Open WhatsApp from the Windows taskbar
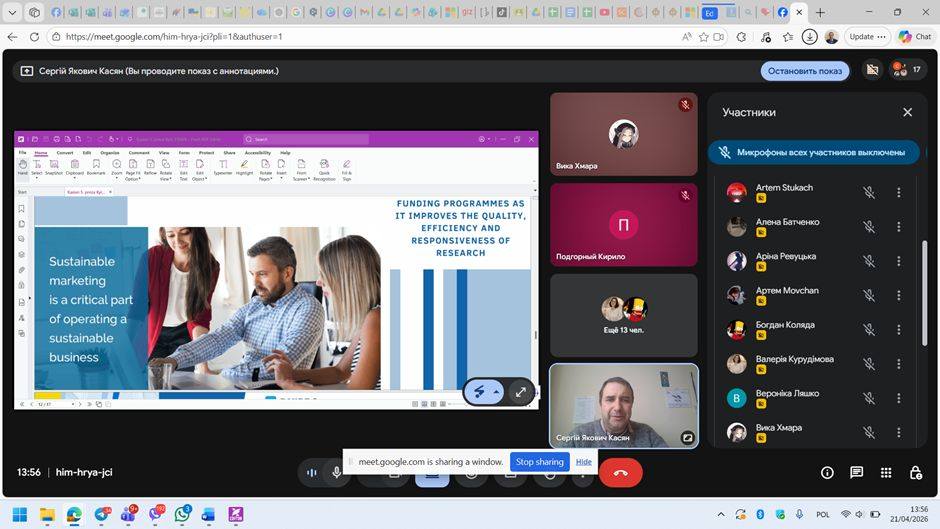940x529 pixels. coord(182,514)
